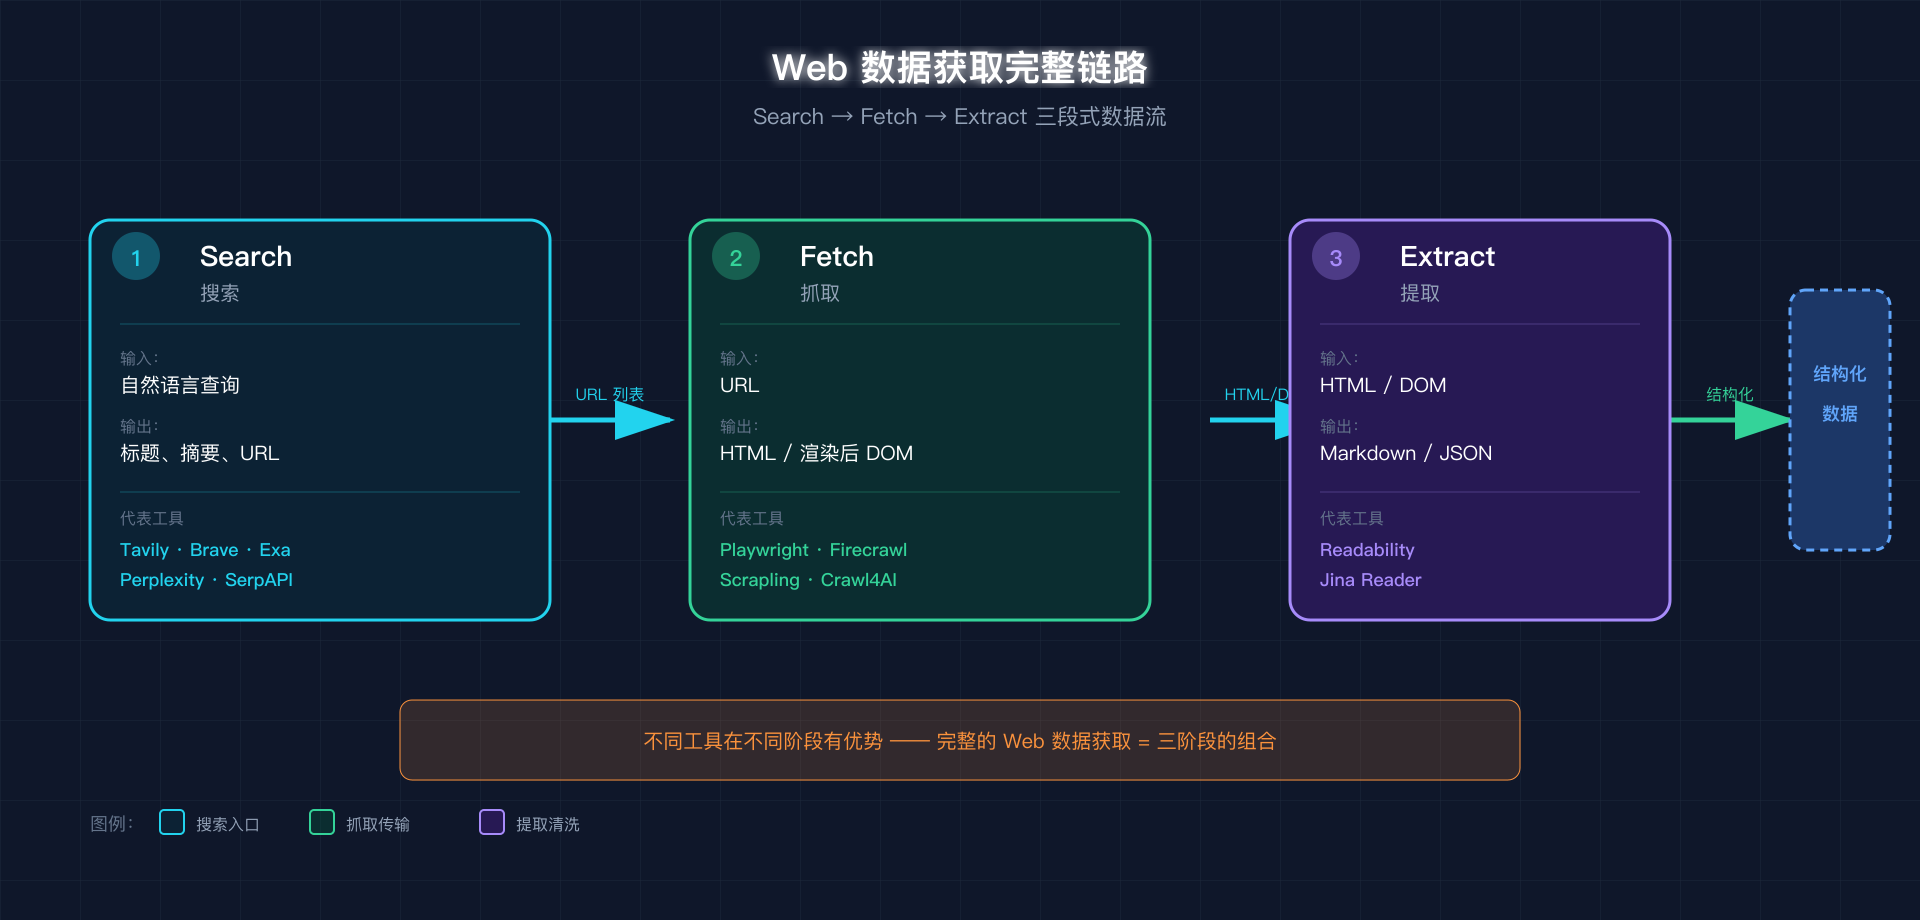Click the text Markdown / JSON
The image size is (1920, 920).
pos(1406,453)
